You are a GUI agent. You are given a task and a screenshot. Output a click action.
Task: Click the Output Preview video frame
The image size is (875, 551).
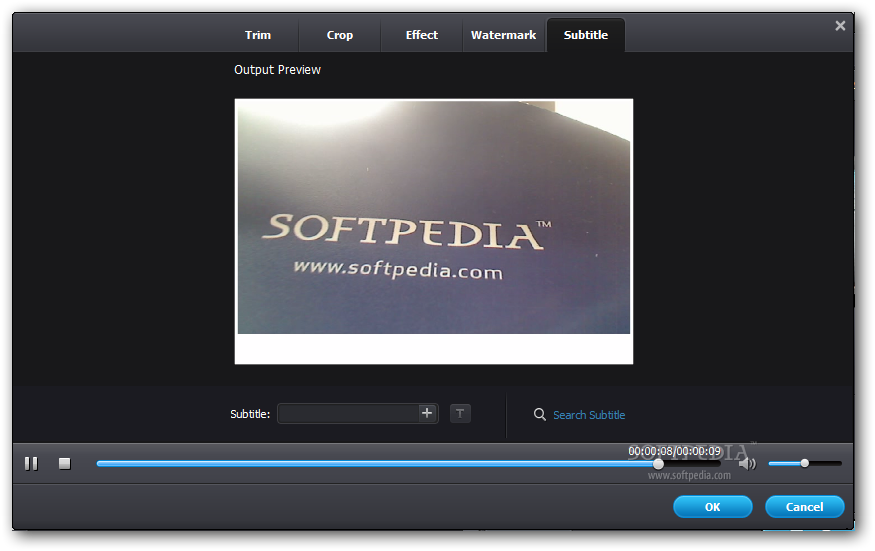point(434,232)
